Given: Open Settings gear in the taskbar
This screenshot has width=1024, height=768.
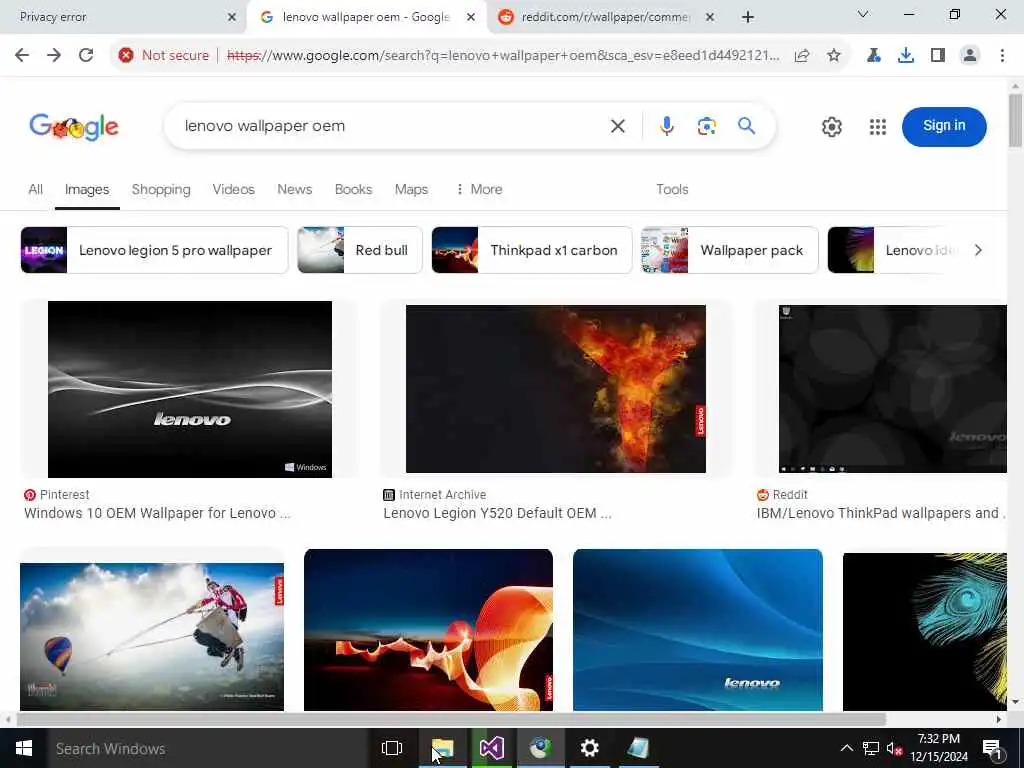Looking at the screenshot, I should pos(589,748).
